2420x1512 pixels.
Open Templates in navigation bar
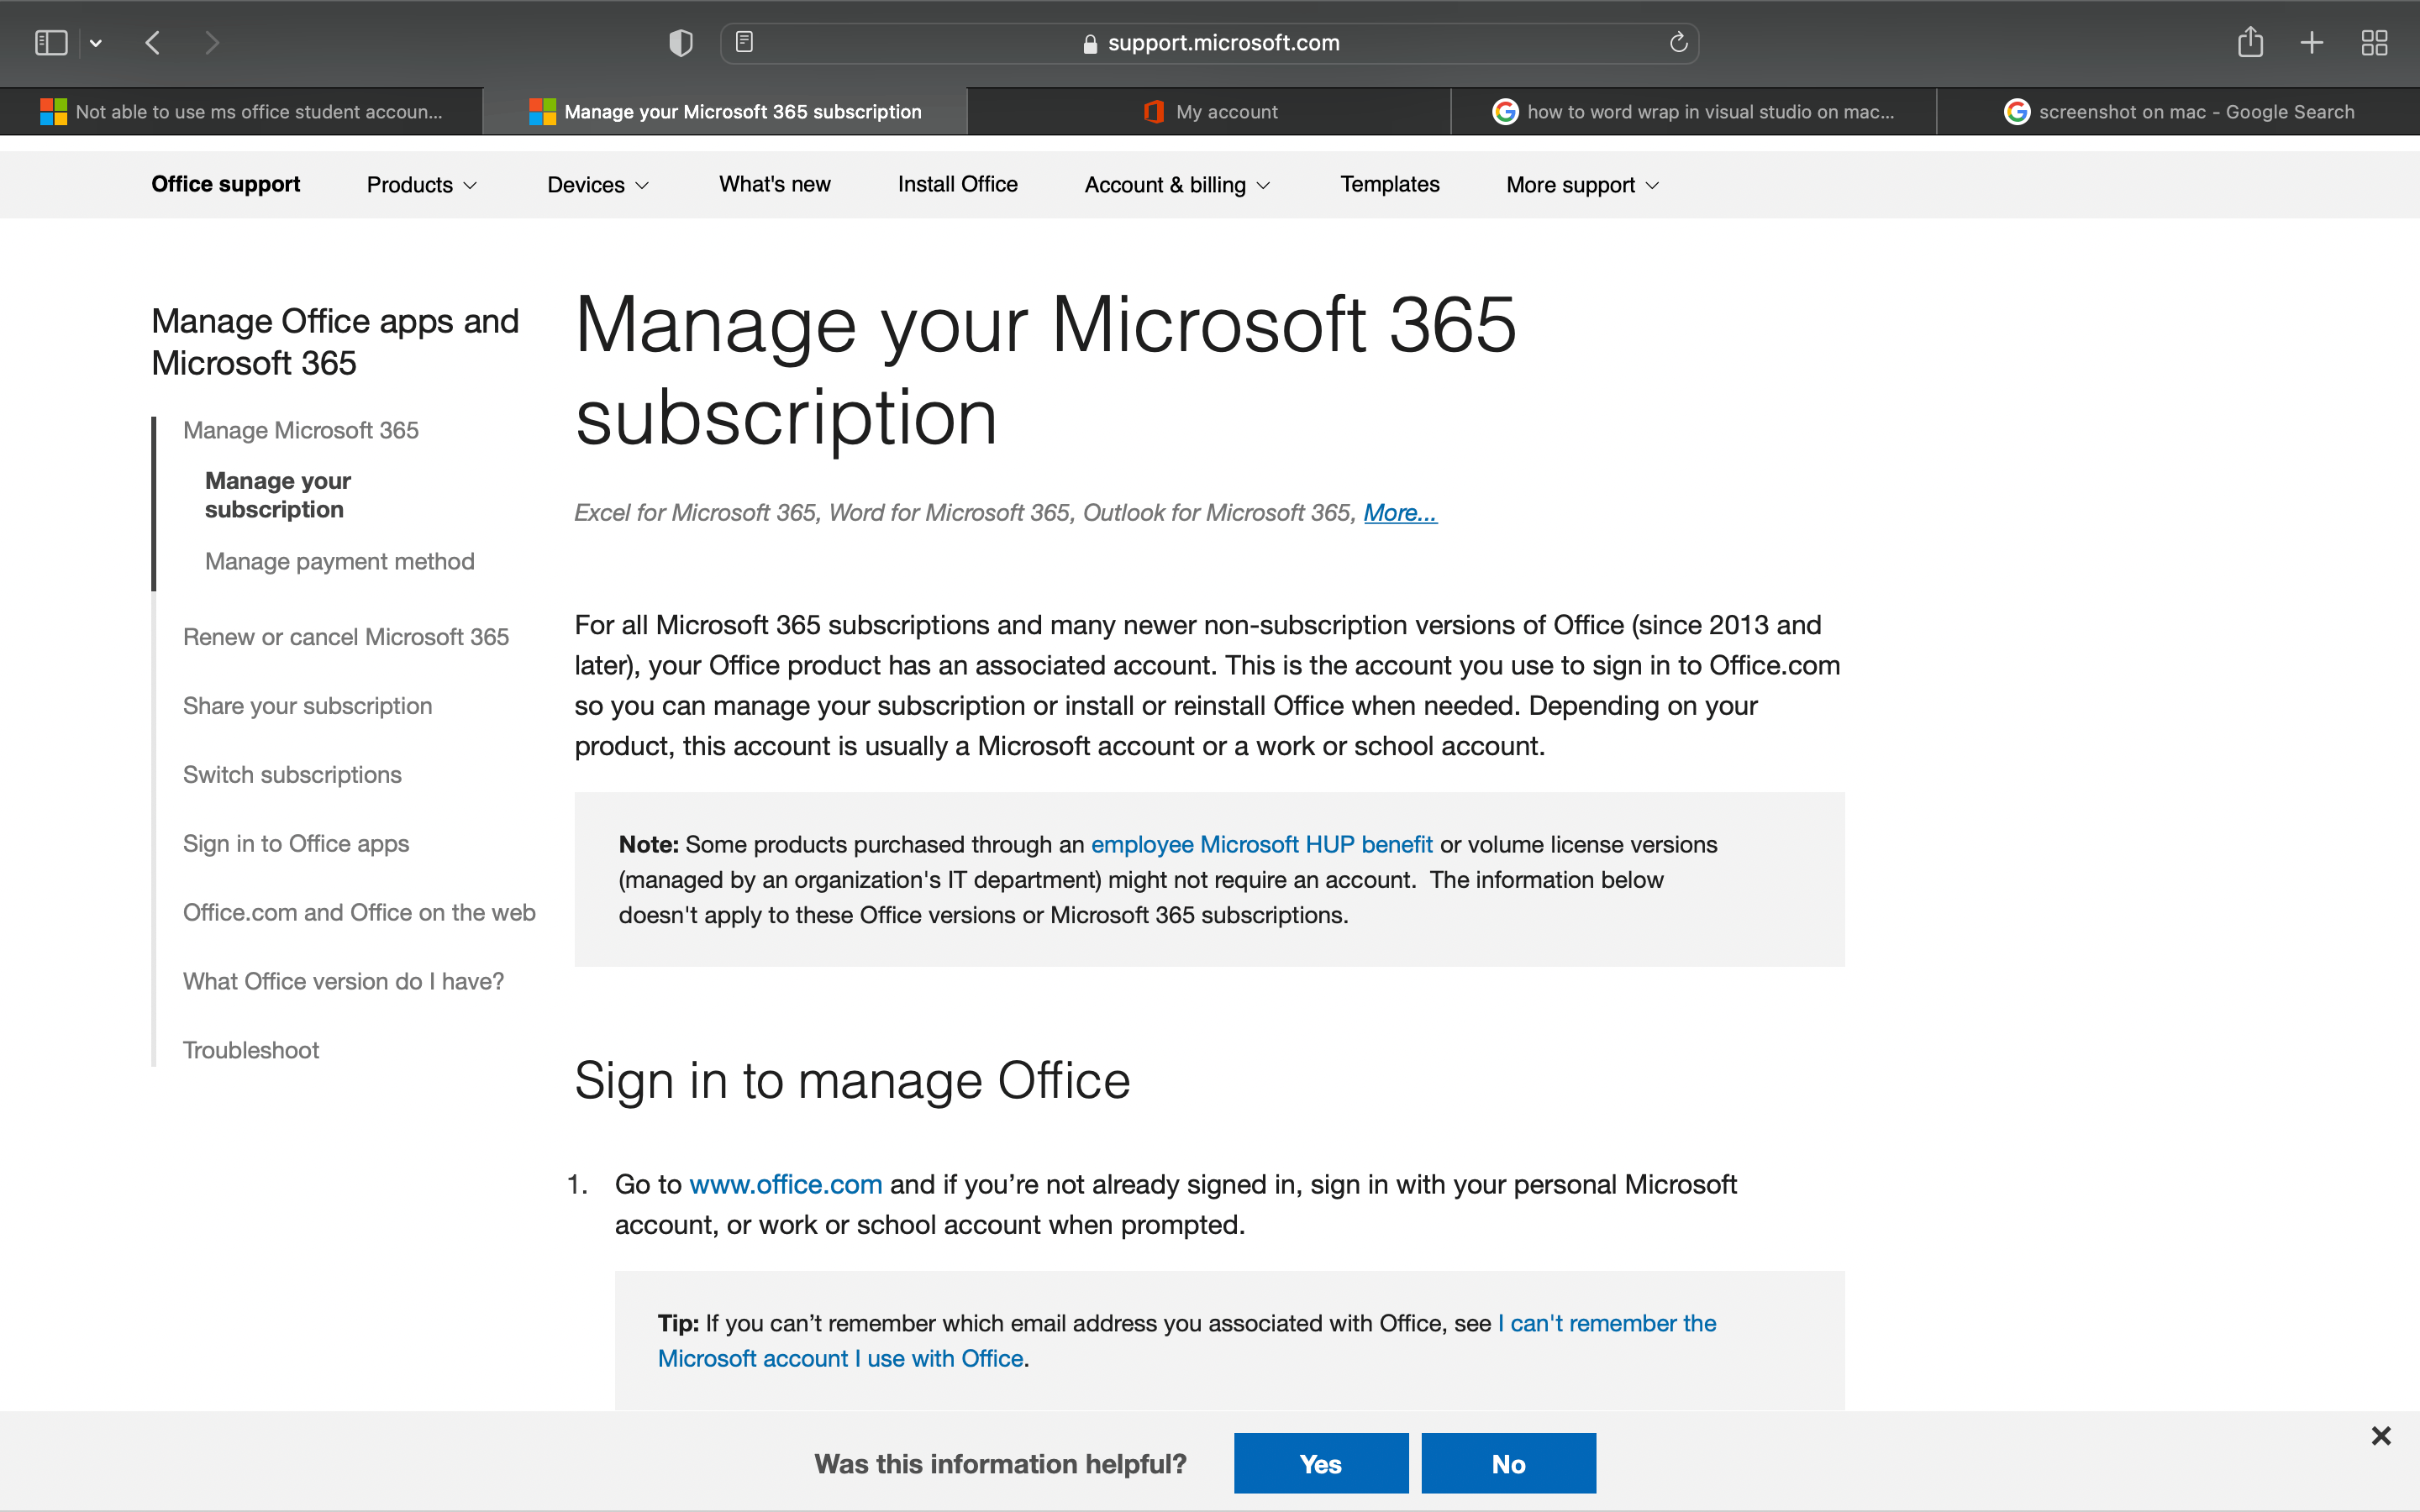coord(1389,185)
